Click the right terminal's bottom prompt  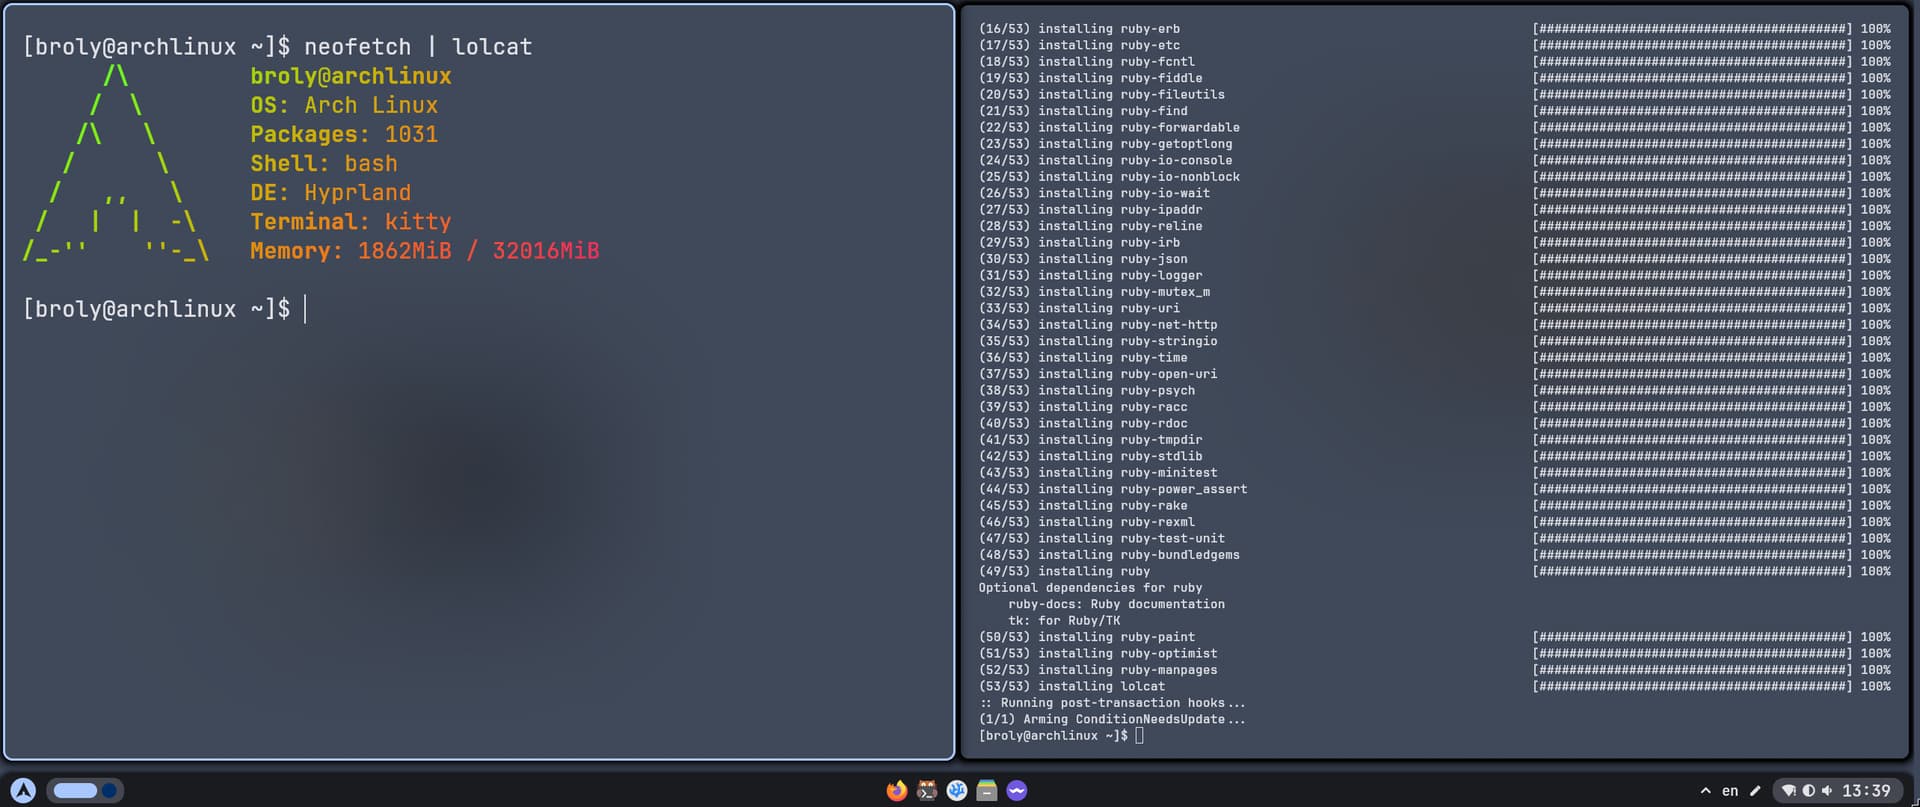(1061, 736)
